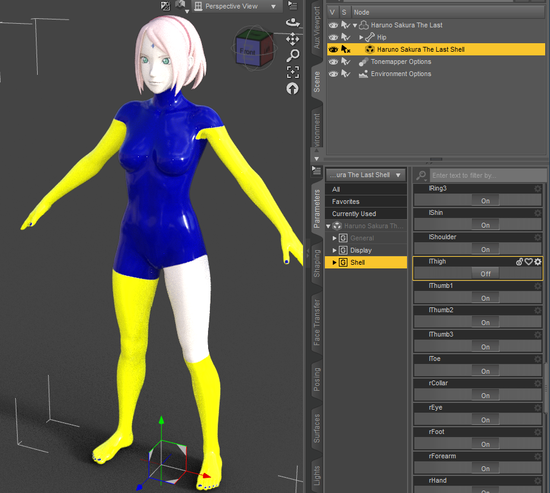Select the viewport orbit/rotate camera tool
This screenshot has width=550, height=493.
click(x=292, y=23)
